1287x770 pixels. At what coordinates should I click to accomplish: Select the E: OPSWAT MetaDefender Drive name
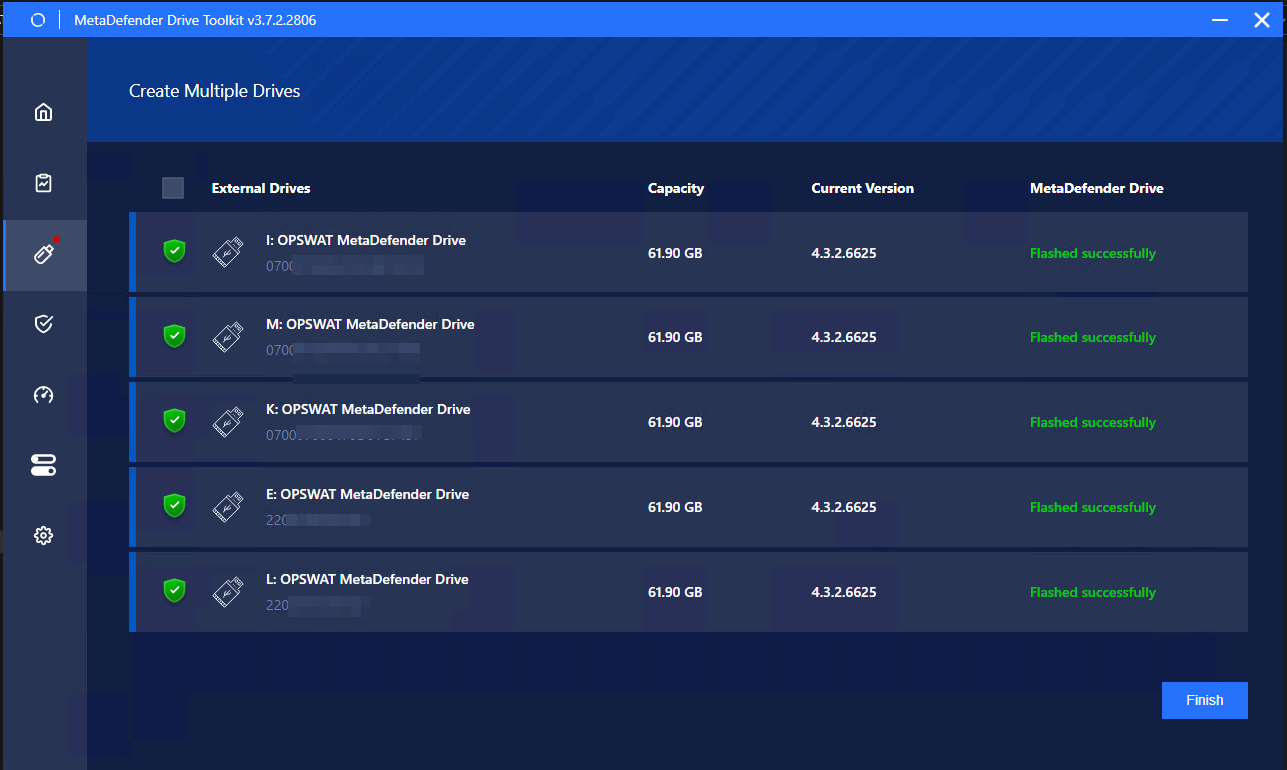click(x=367, y=494)
